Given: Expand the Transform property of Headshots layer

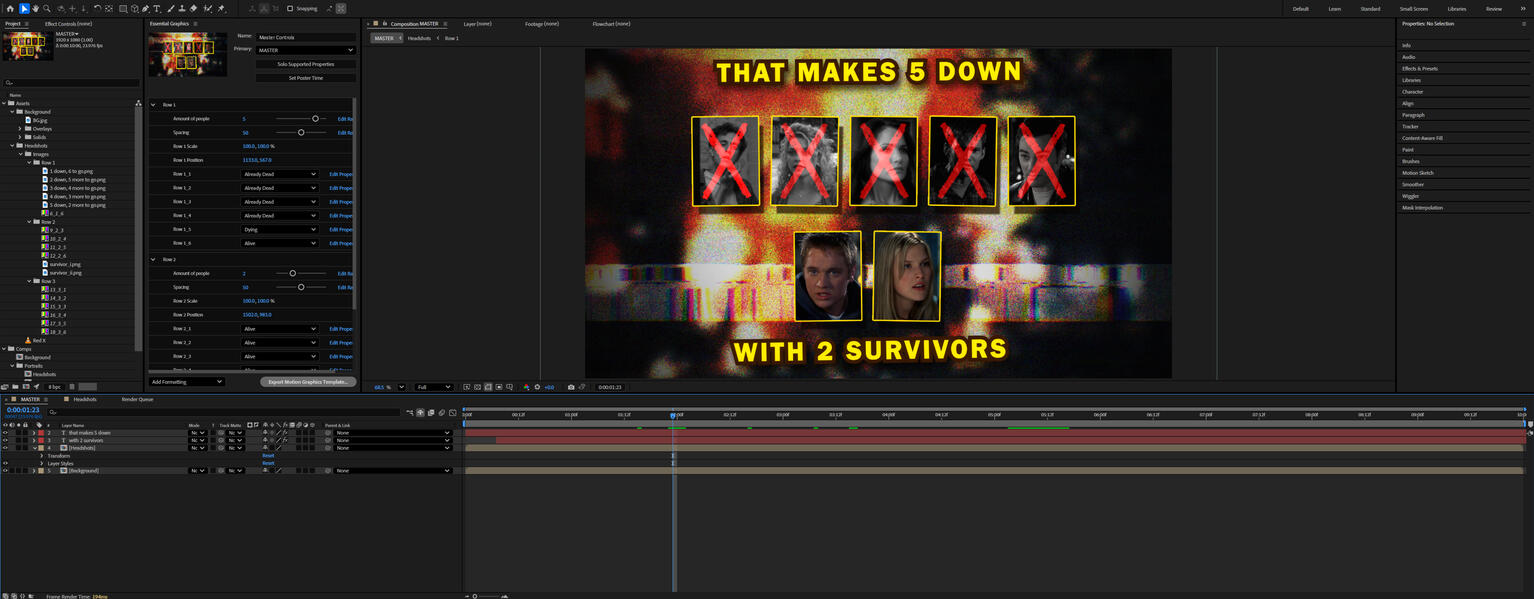Looking at the screenshot, I should click(41, 455).
